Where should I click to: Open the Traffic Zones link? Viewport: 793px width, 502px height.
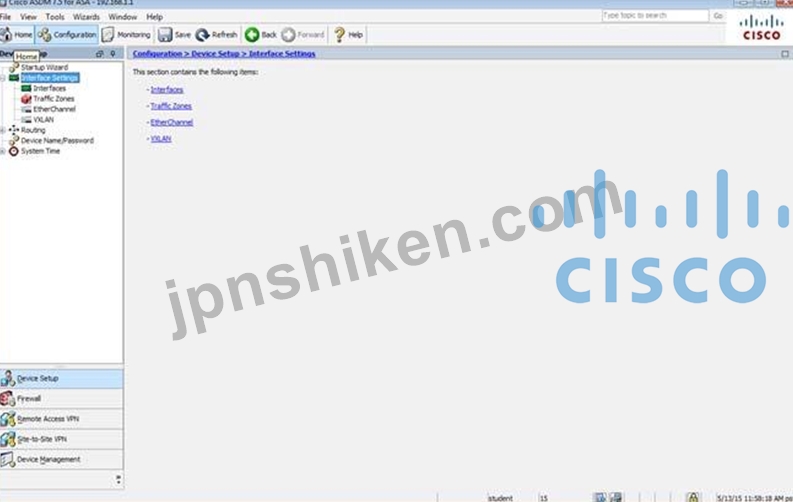pyautogui.click(x=171, y=106)
